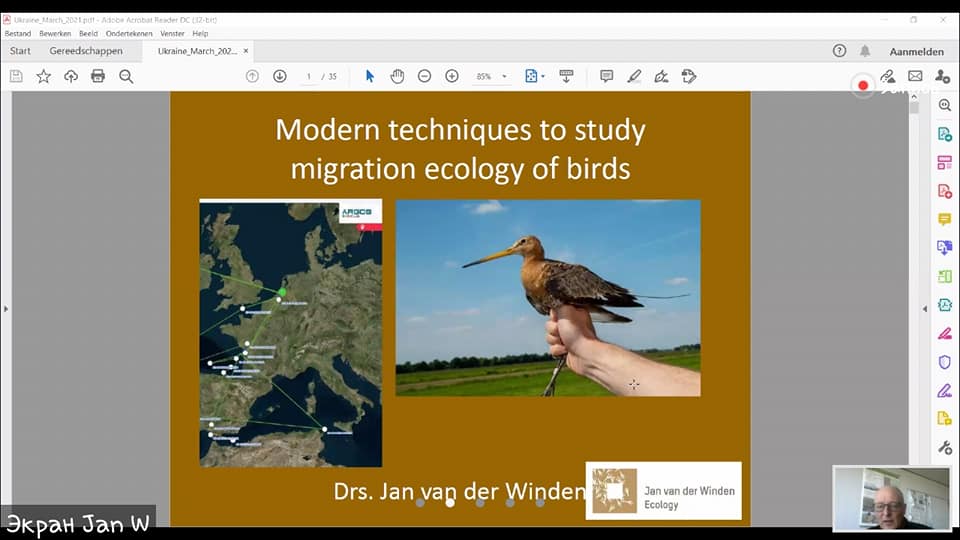Print the document using printer icon
This screenshot has height=540, width=960.
tap(98, 76)
